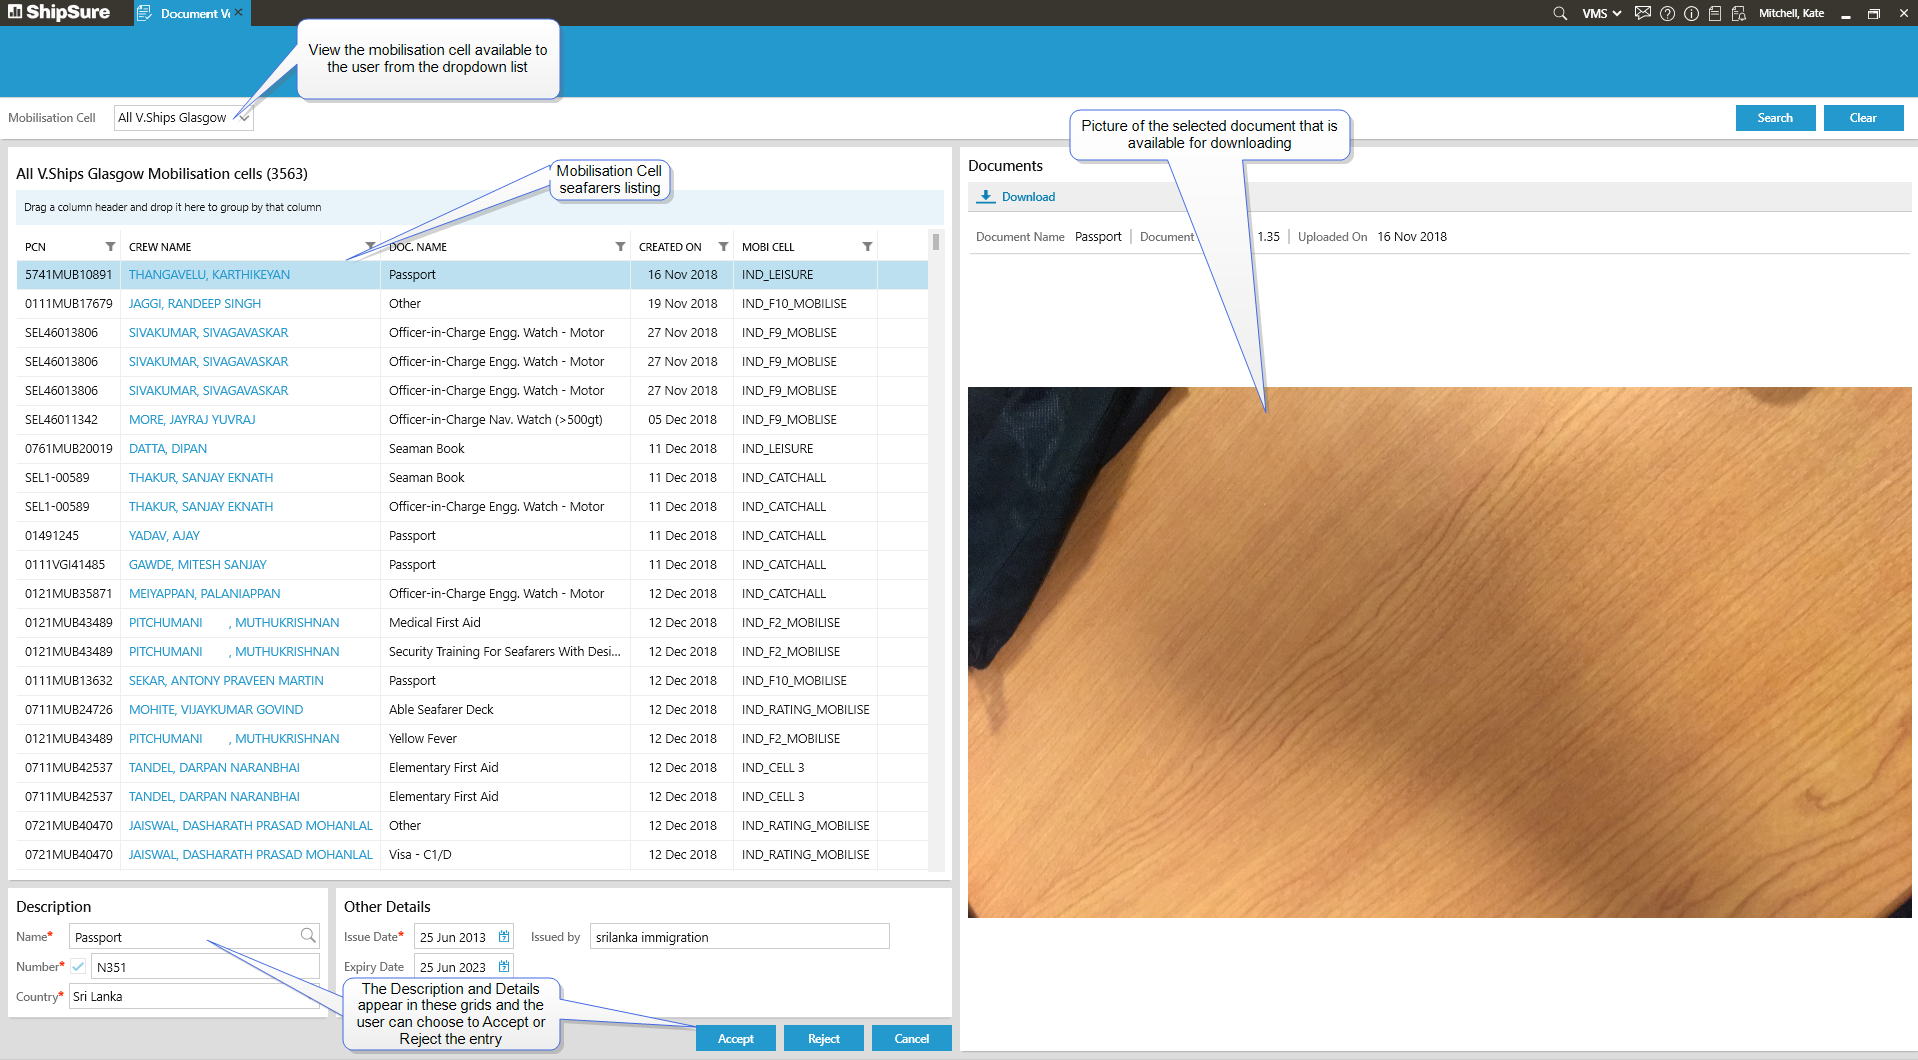Open the PCN column filter
Image resolution: width=1918 pixels, height=1060 pixels.
pyautogui.click(x=110, y=247)
